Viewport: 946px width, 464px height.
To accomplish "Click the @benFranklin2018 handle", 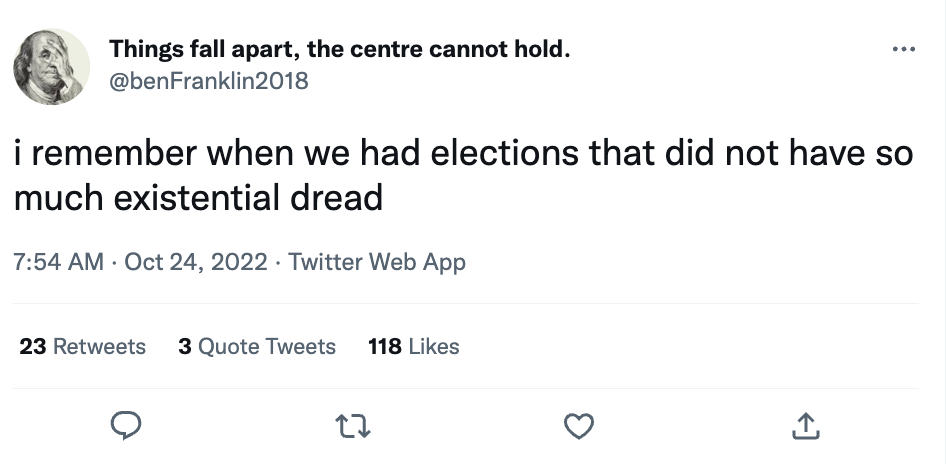I will (208, 80).
